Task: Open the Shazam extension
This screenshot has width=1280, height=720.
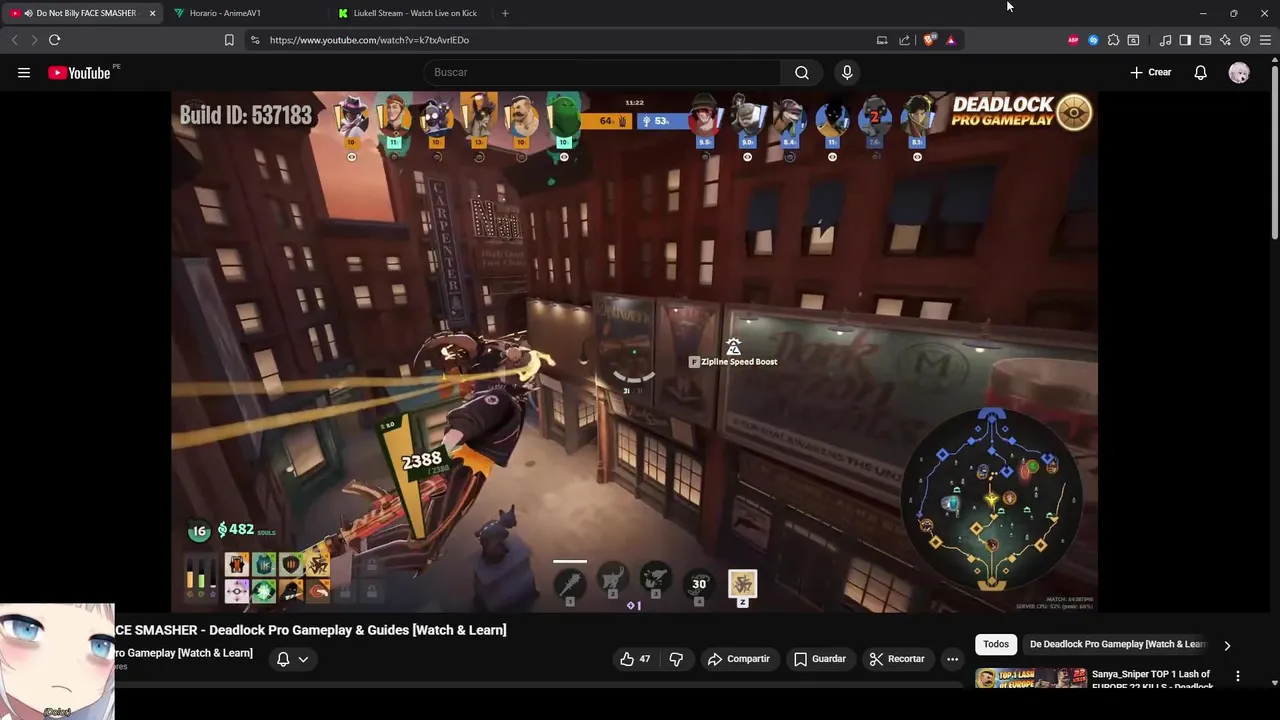Action: point(1093,40)
